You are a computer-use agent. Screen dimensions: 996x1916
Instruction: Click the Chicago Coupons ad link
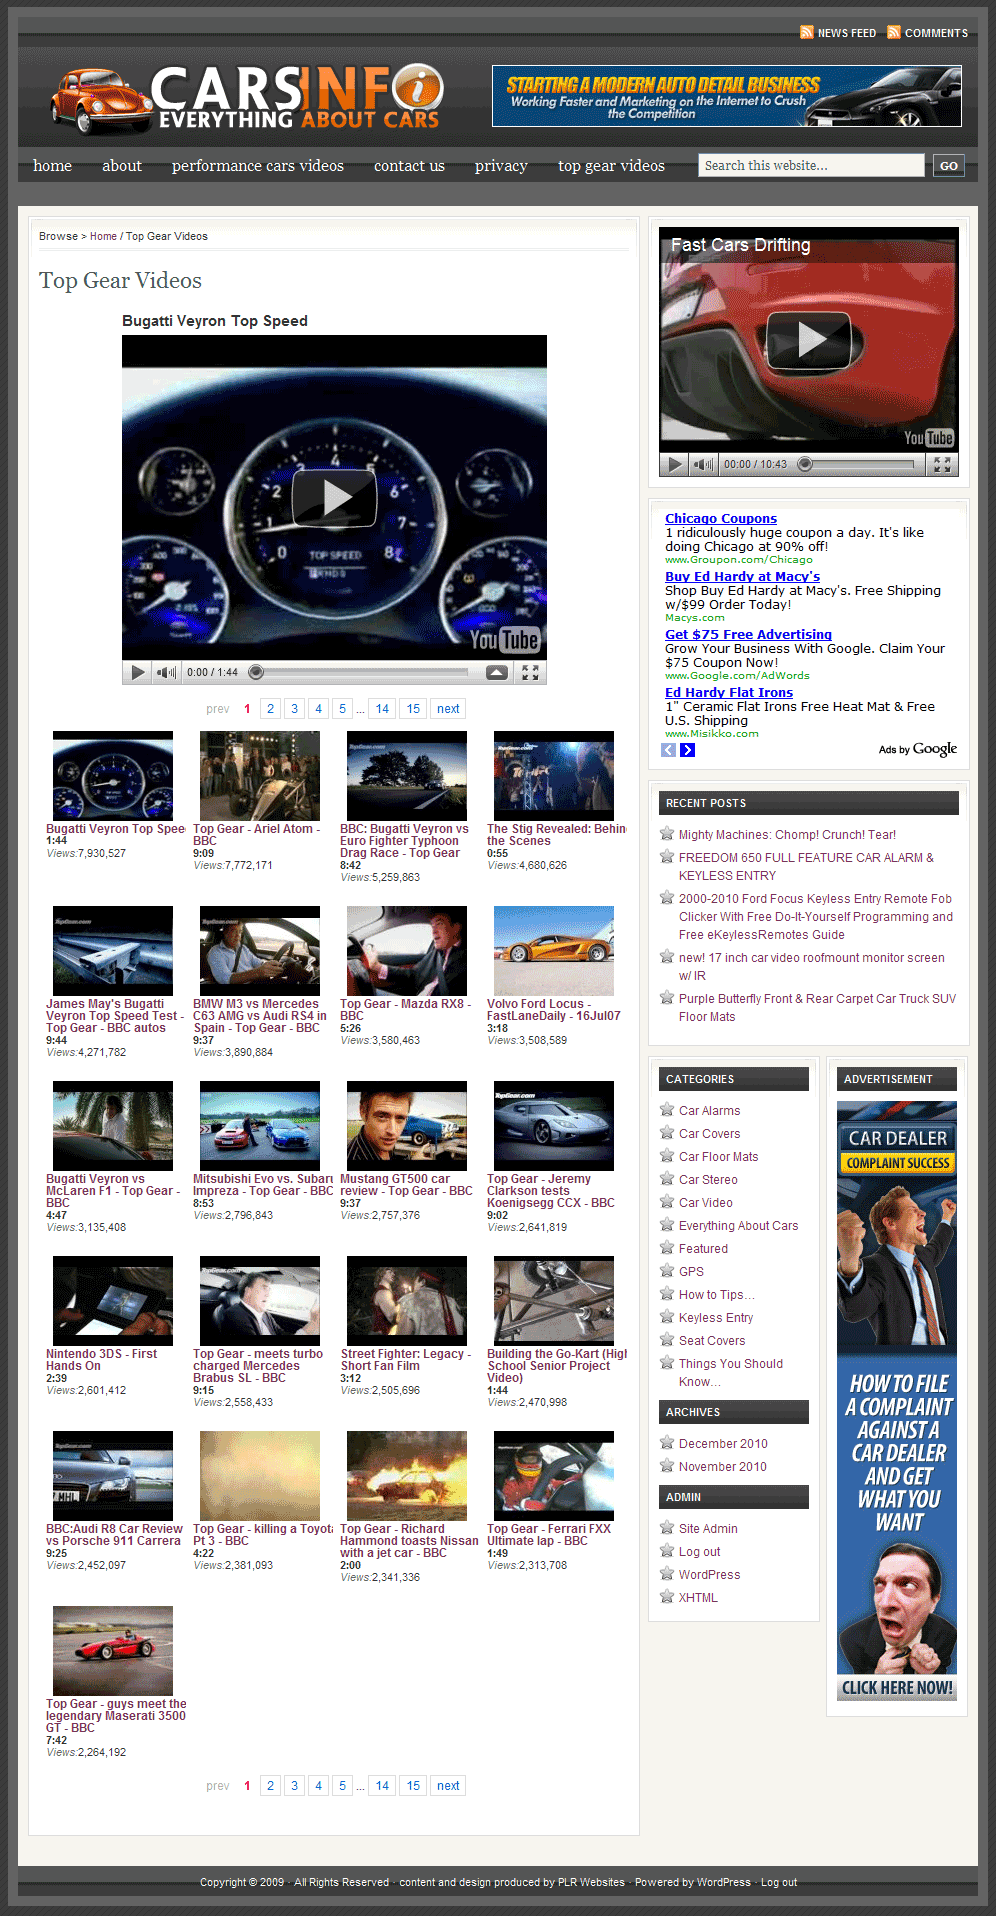tap(721, 518)
